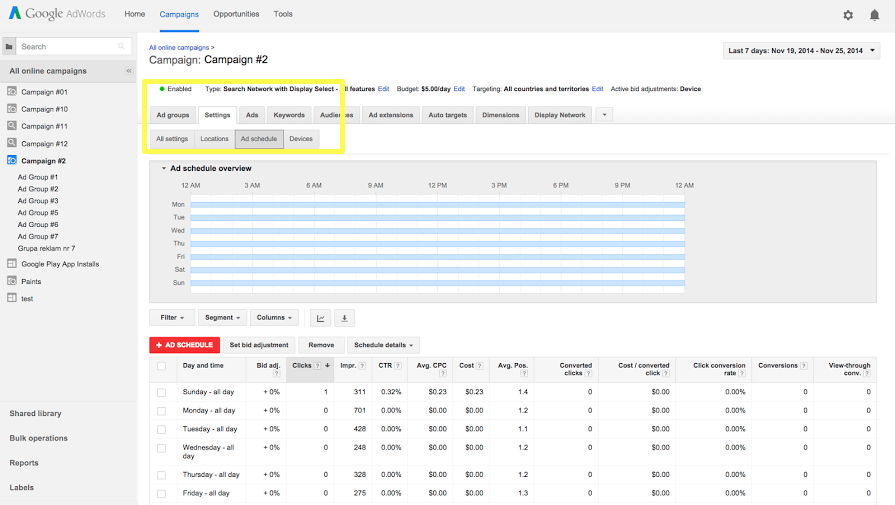Open the Opportunities top menu

click(x=236, y=14)
